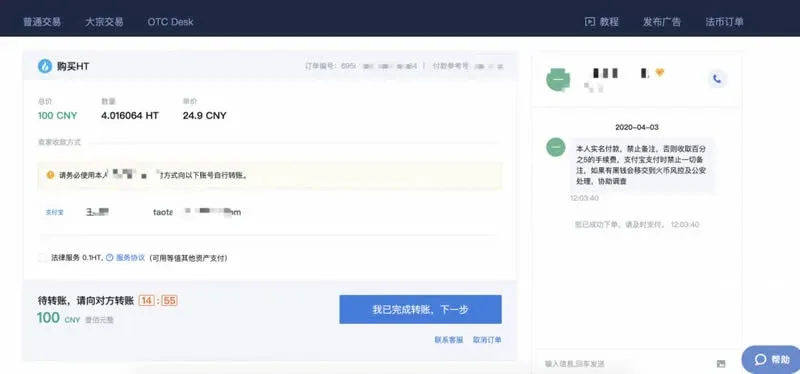This screenshot has height=374, width=800.
Task: Open 发布广告 menu item
Action: 662,22
